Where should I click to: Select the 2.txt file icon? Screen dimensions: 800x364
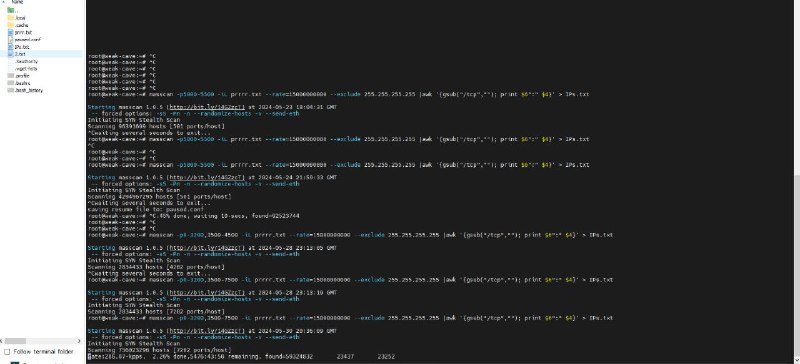coord(10,54)
